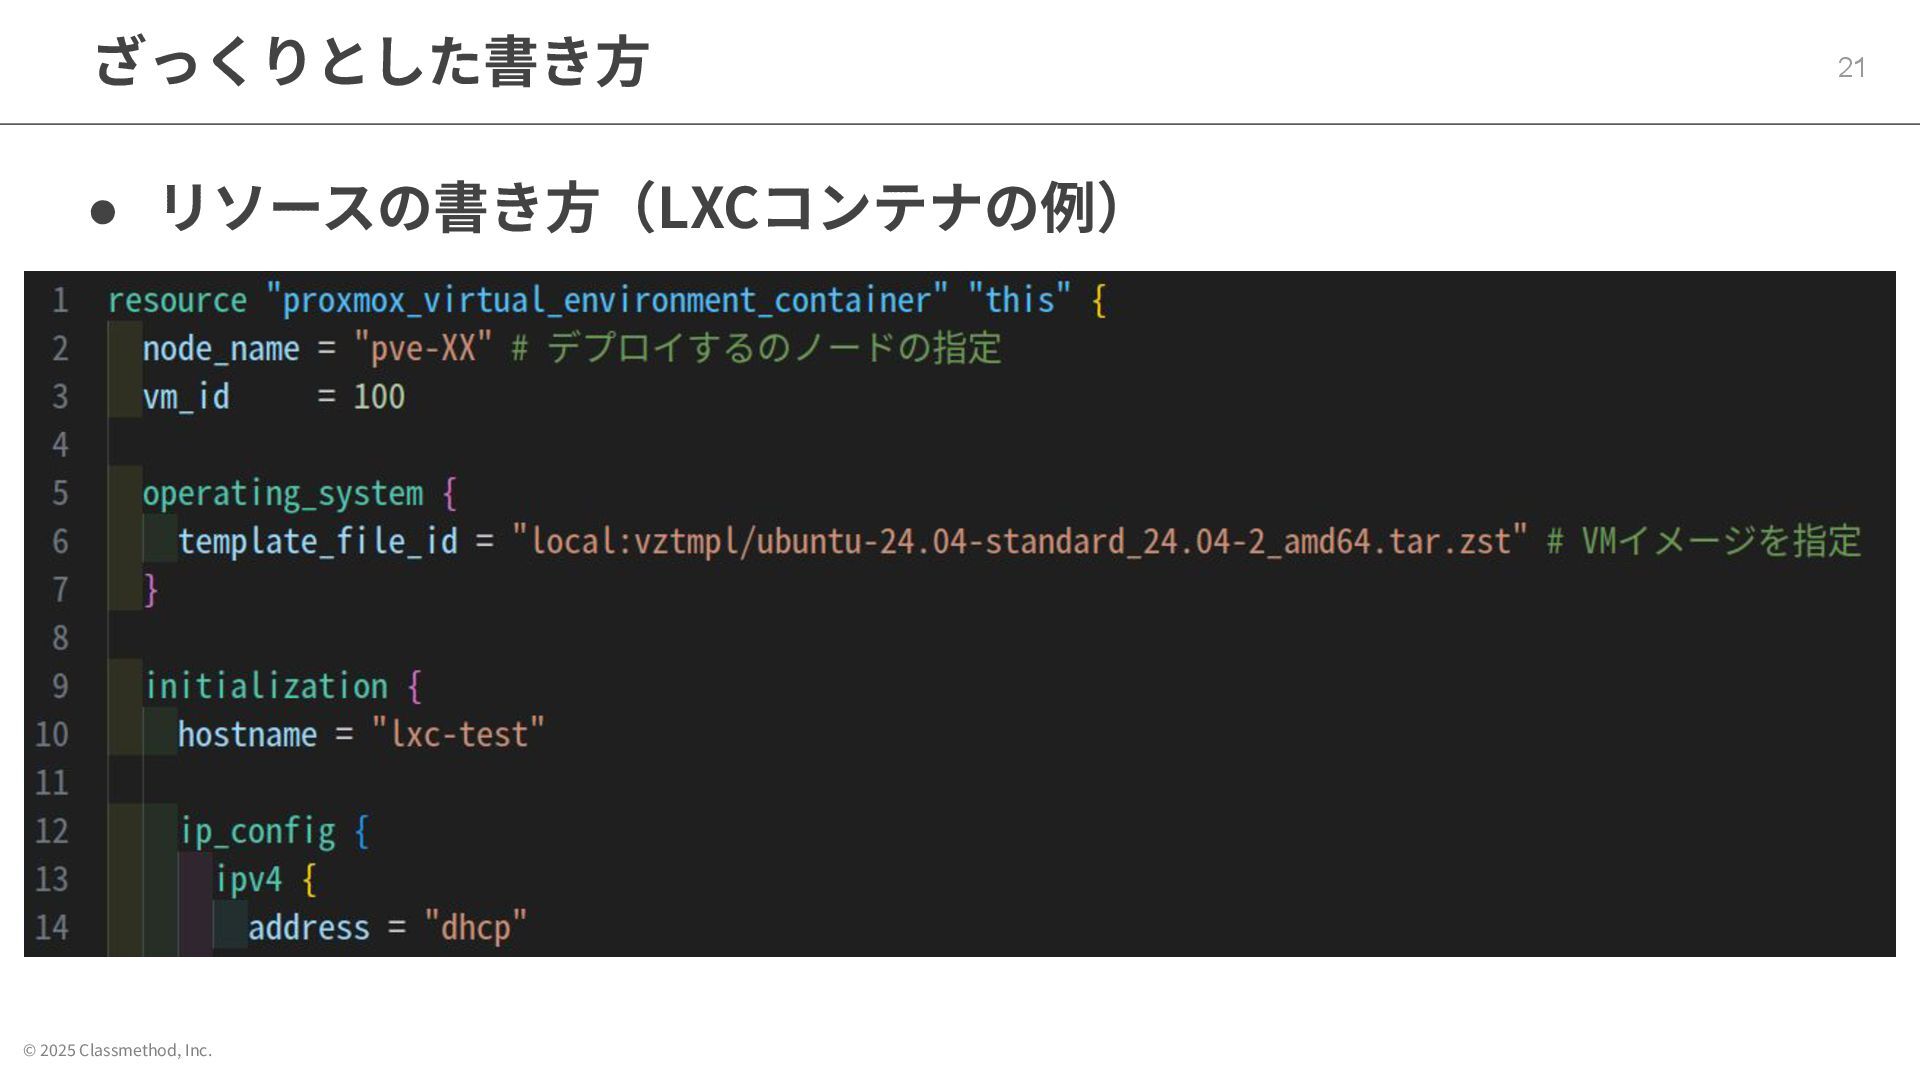Viewport: 1920px width, 1080px height.
Task: Click the initialization block name
Action: (267, 686)
